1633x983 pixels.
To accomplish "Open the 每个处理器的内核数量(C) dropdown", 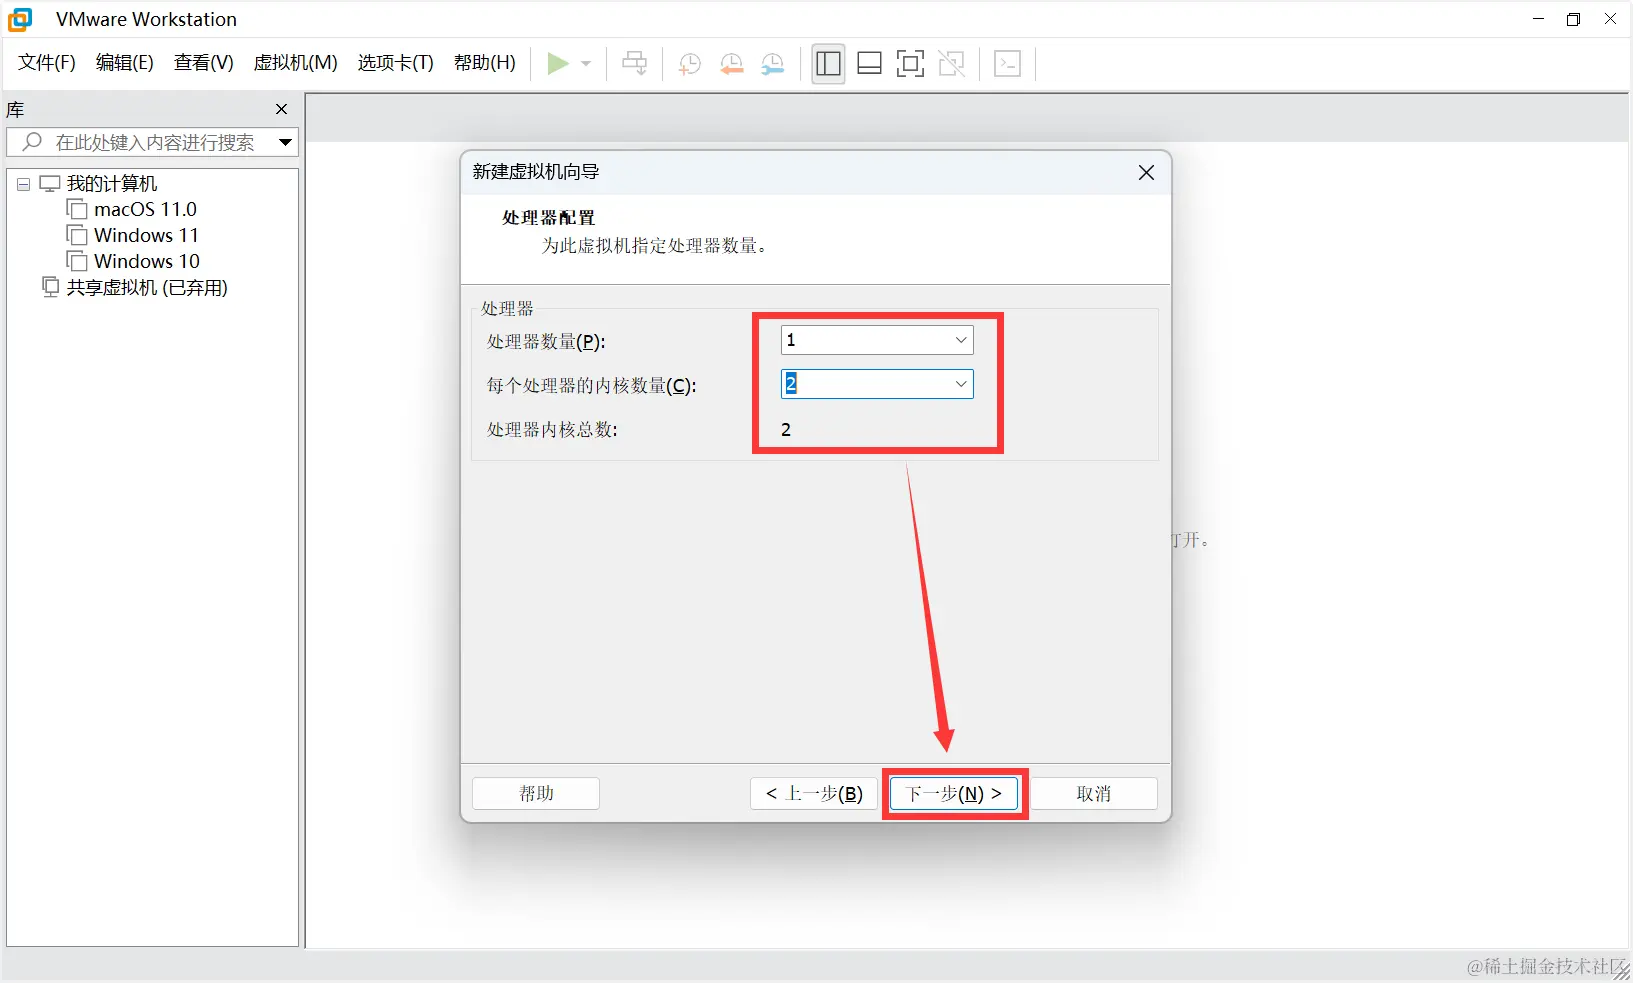I will point(877,384).
